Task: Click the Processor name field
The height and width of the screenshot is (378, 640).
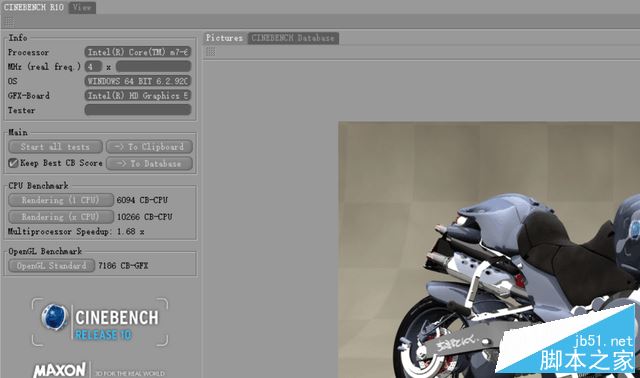Action: 138,52
